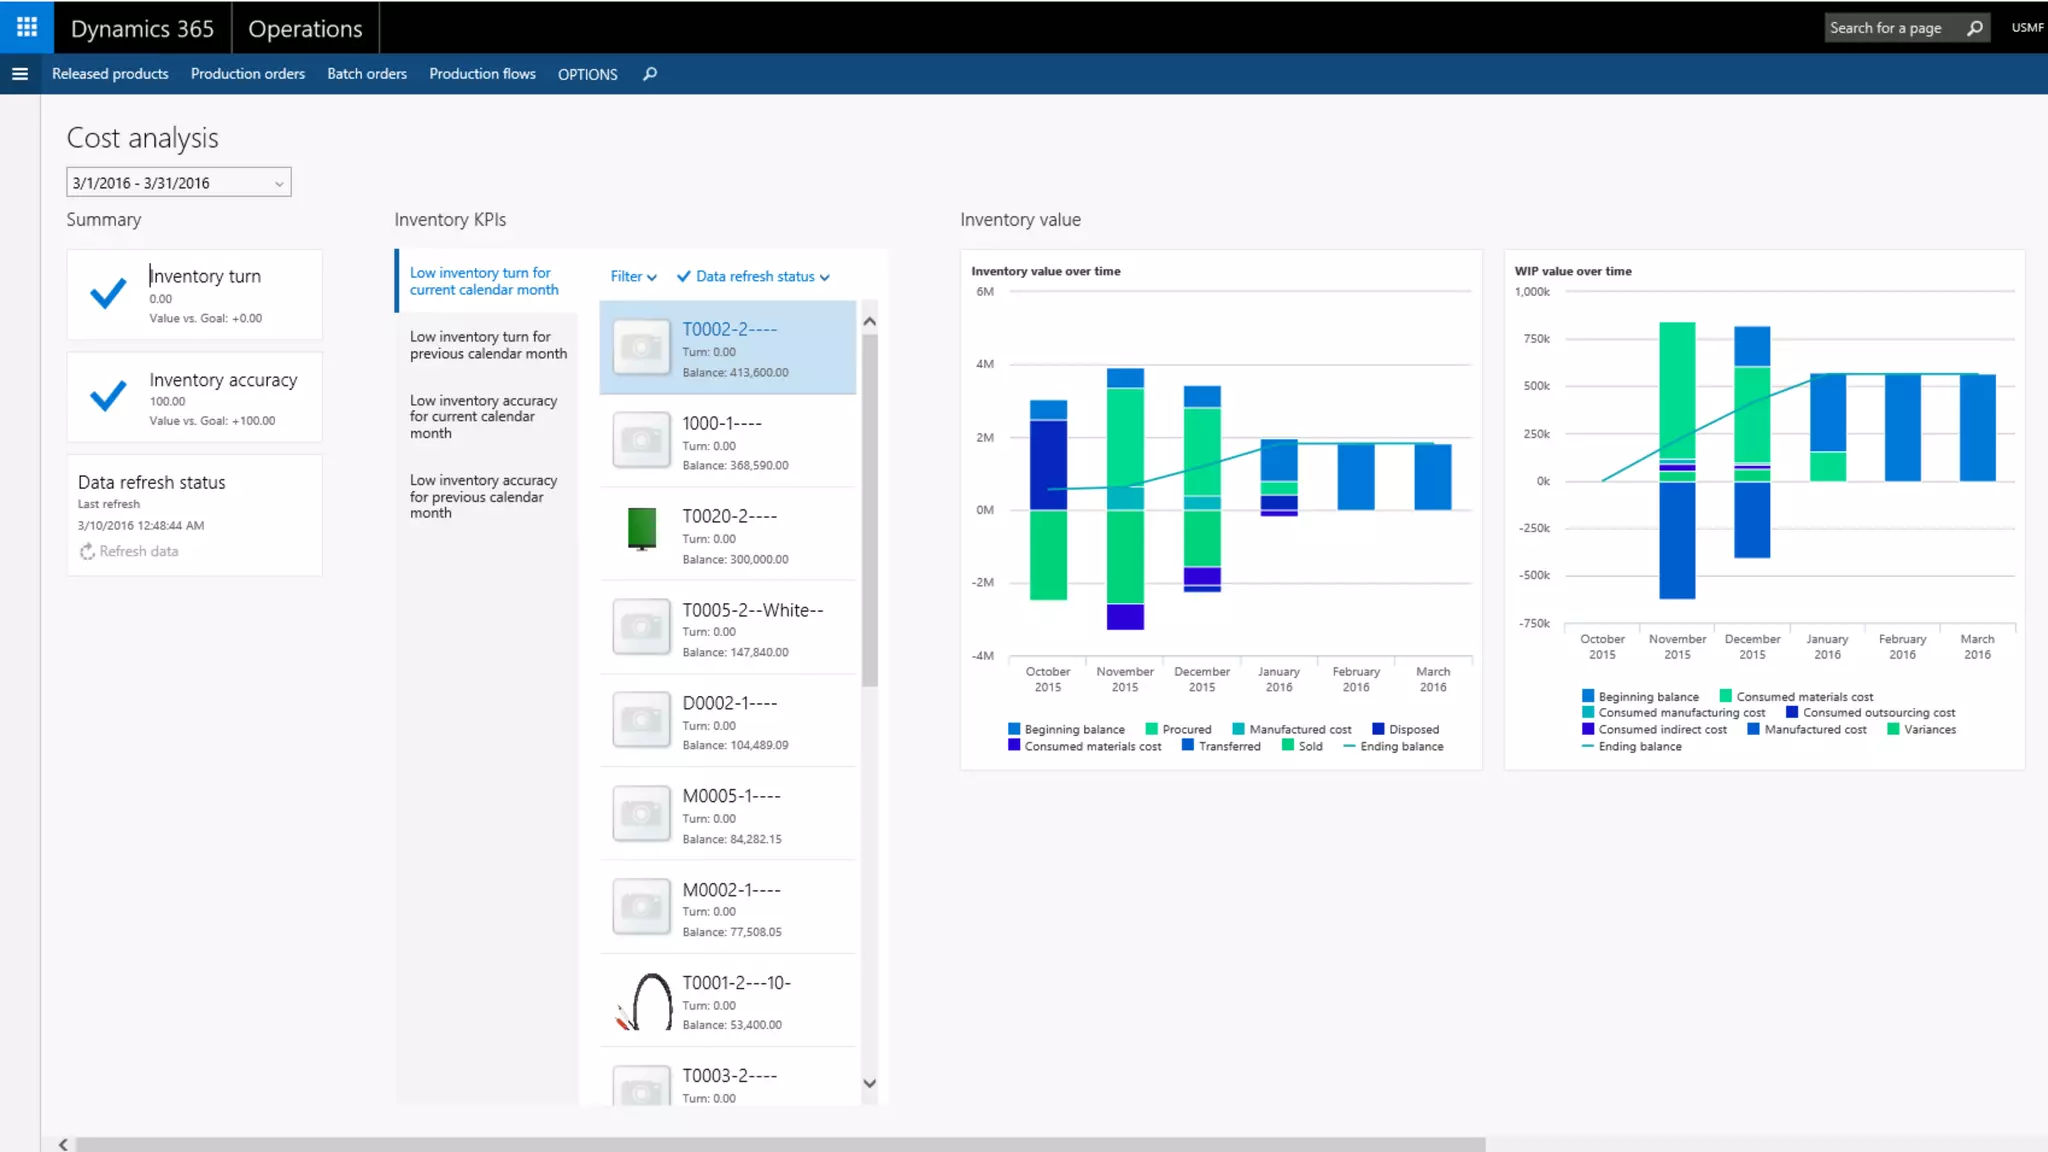Screen dimensions: 2048x1152
Task: Open the app launcher waffle icon
Action: [x=27, y=27]
